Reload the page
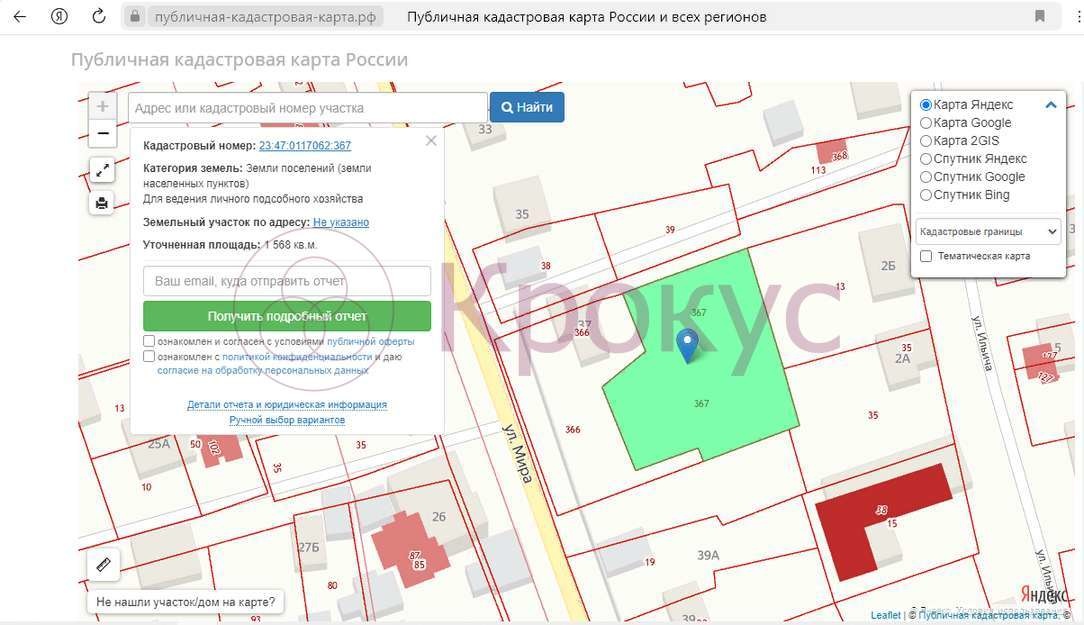Image resolution: width=1084 pixels, height=625 pixels. pos(99,17)
